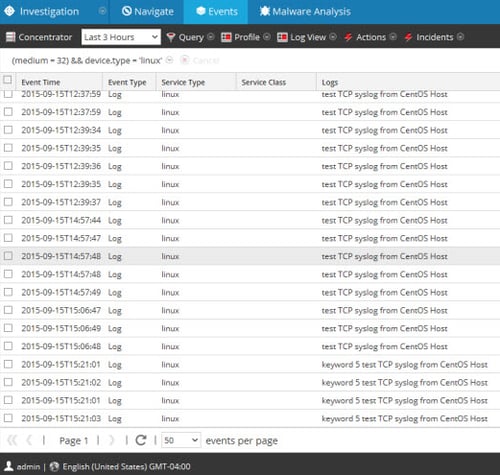
Task: Click the Incidents lightning icon
Action: (x=408, y=37)
